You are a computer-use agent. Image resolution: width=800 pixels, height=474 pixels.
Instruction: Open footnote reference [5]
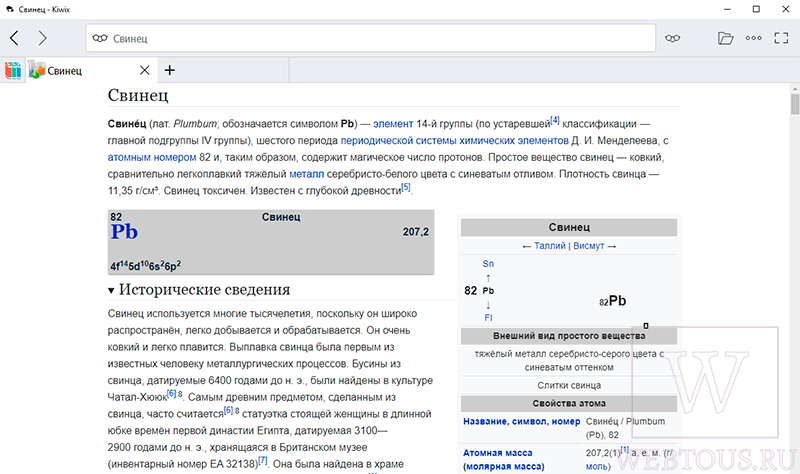[406, 188]
